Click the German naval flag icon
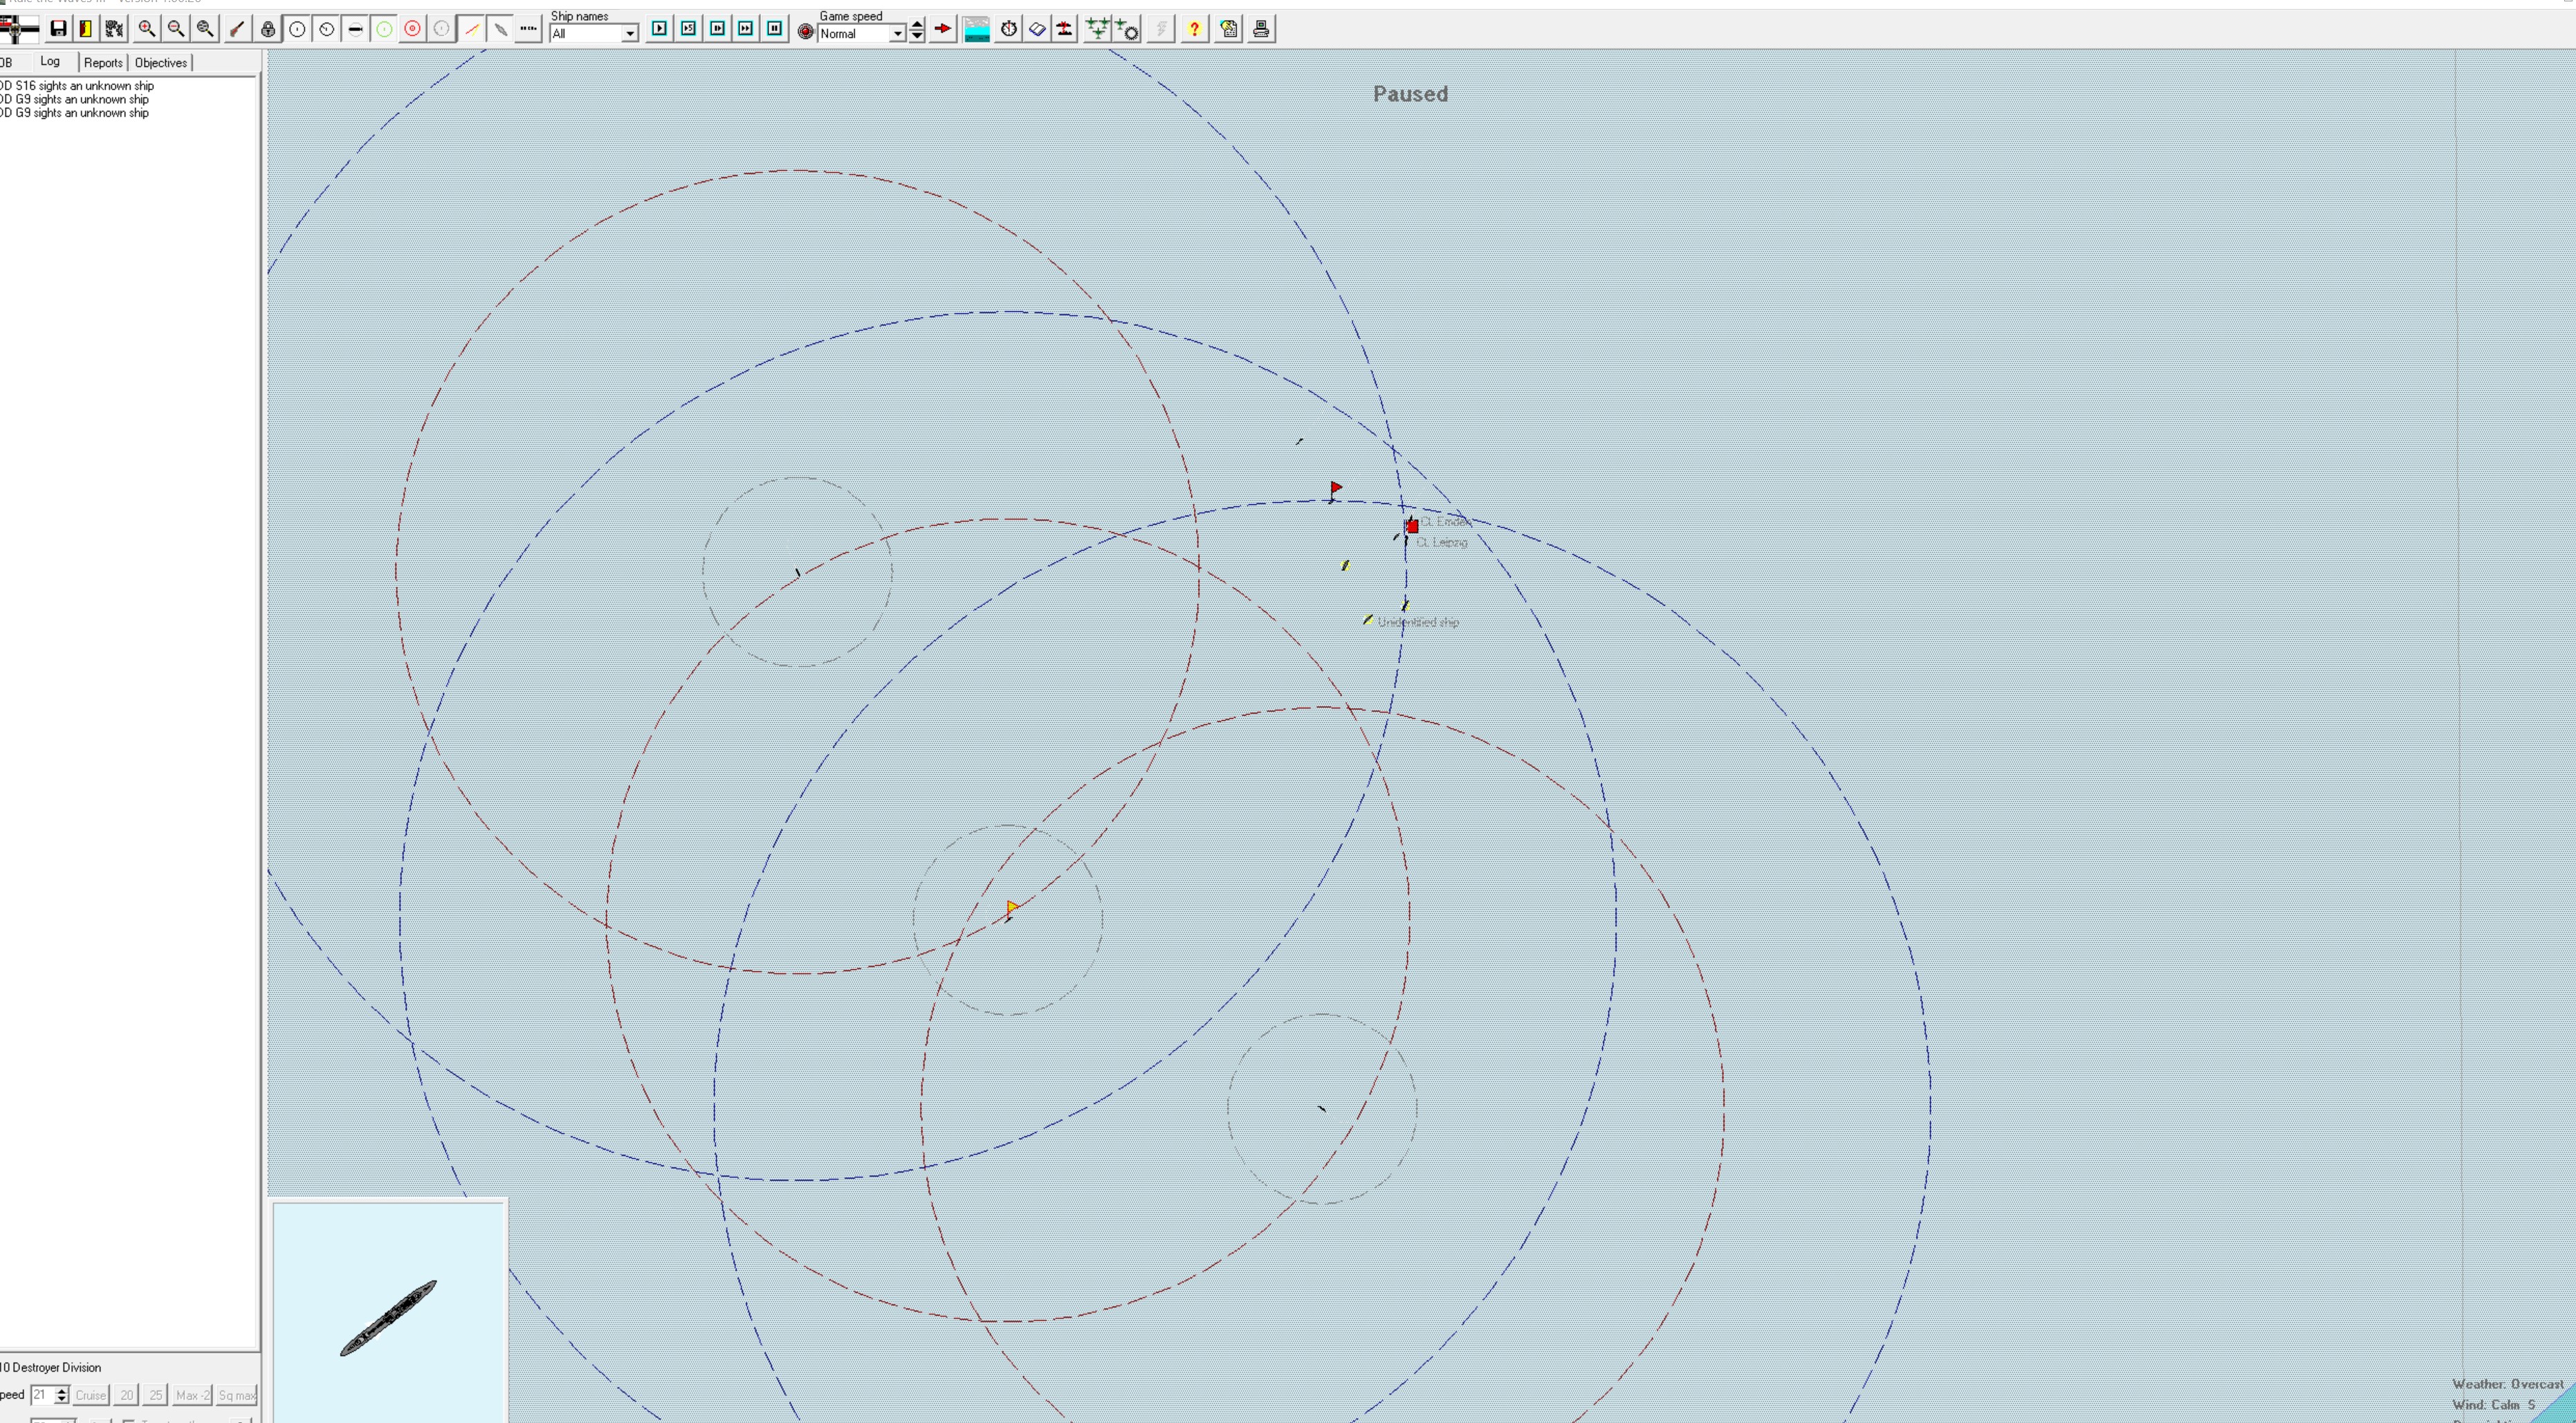Viewport: 2576px width, 1423px height. (x=19, y=29)
